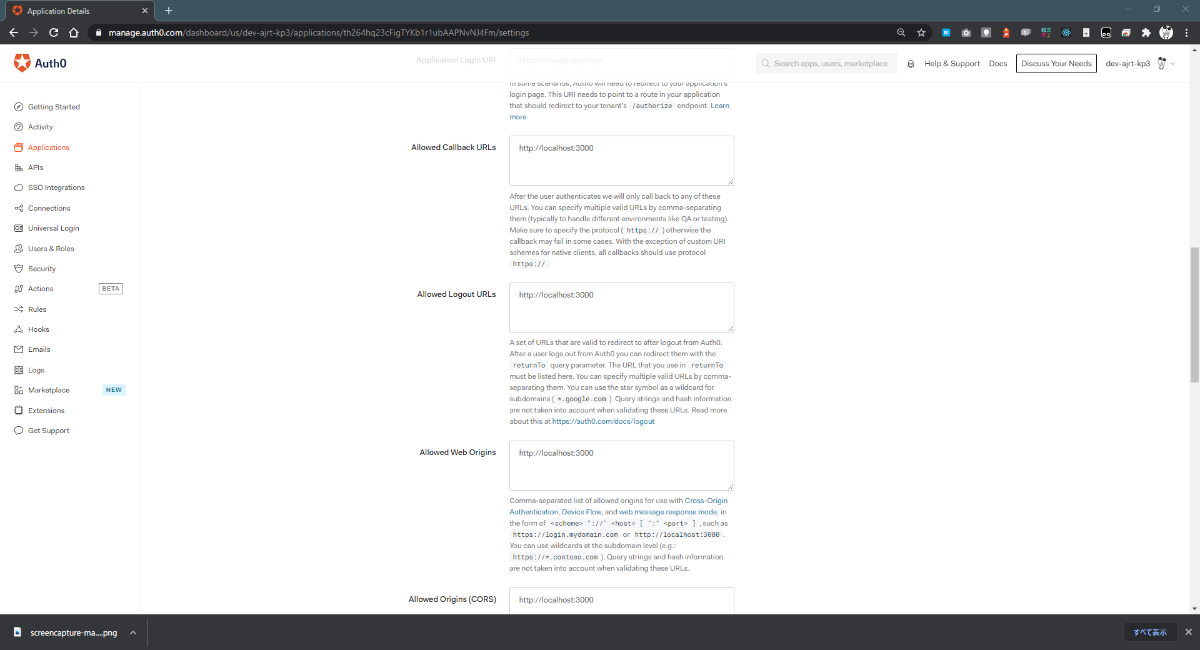The width and height of the screenshot is (1200, 650).
Task: Focus the Allowed Callback URLs field
Action: pyautogui.click(x=622, y=160)
